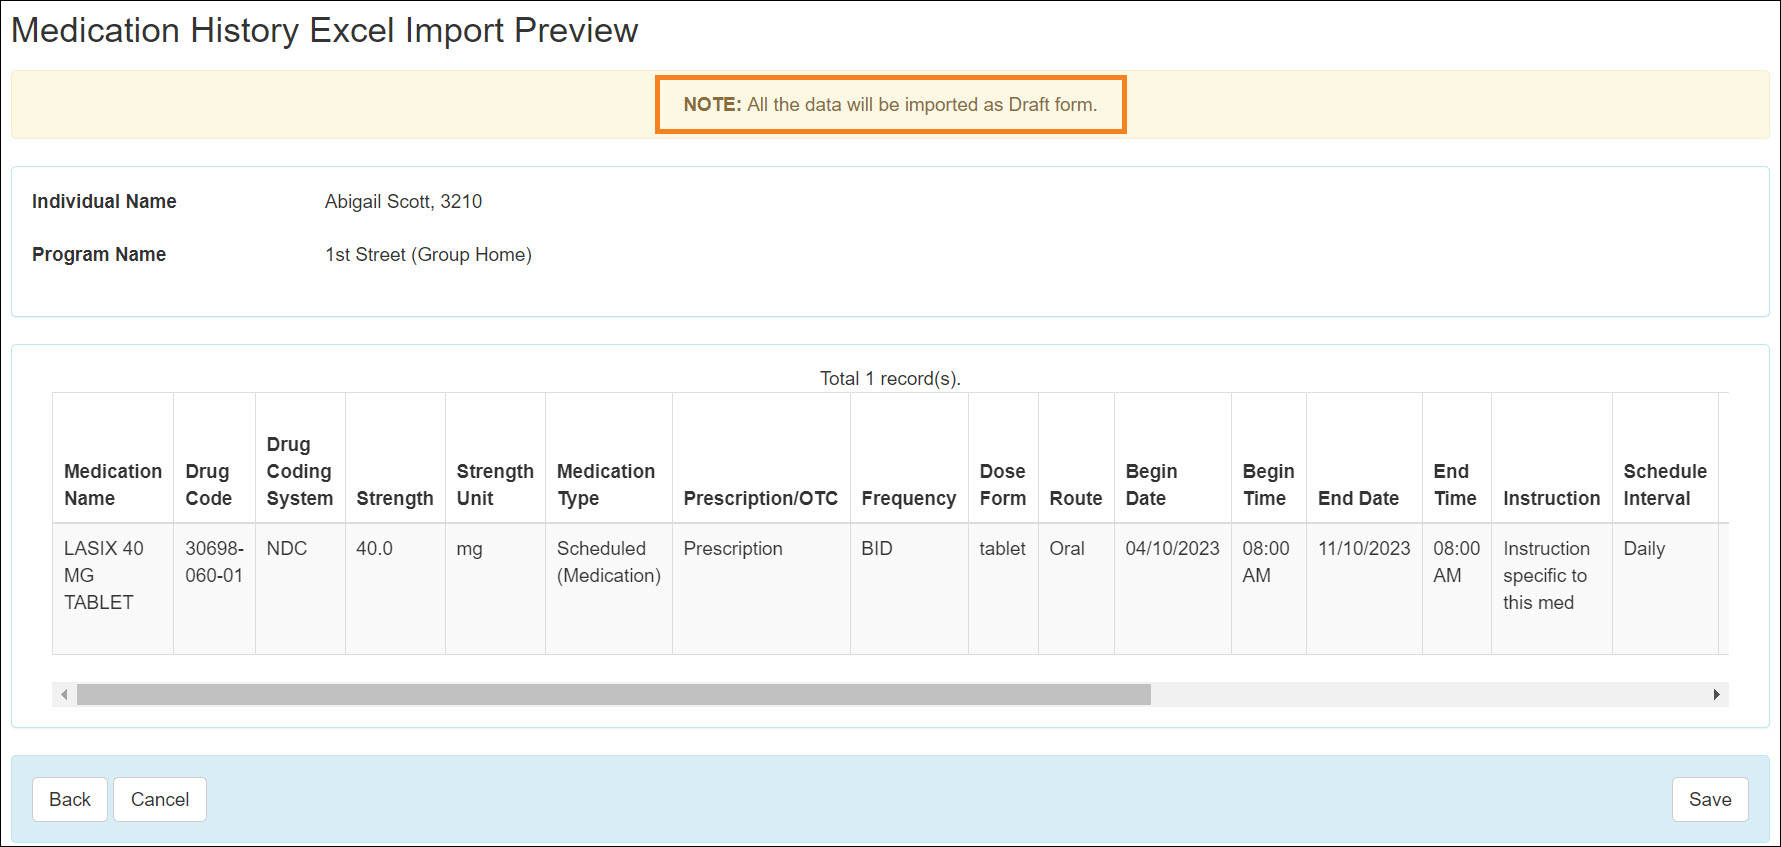Click the Back button

pos(70,799)
